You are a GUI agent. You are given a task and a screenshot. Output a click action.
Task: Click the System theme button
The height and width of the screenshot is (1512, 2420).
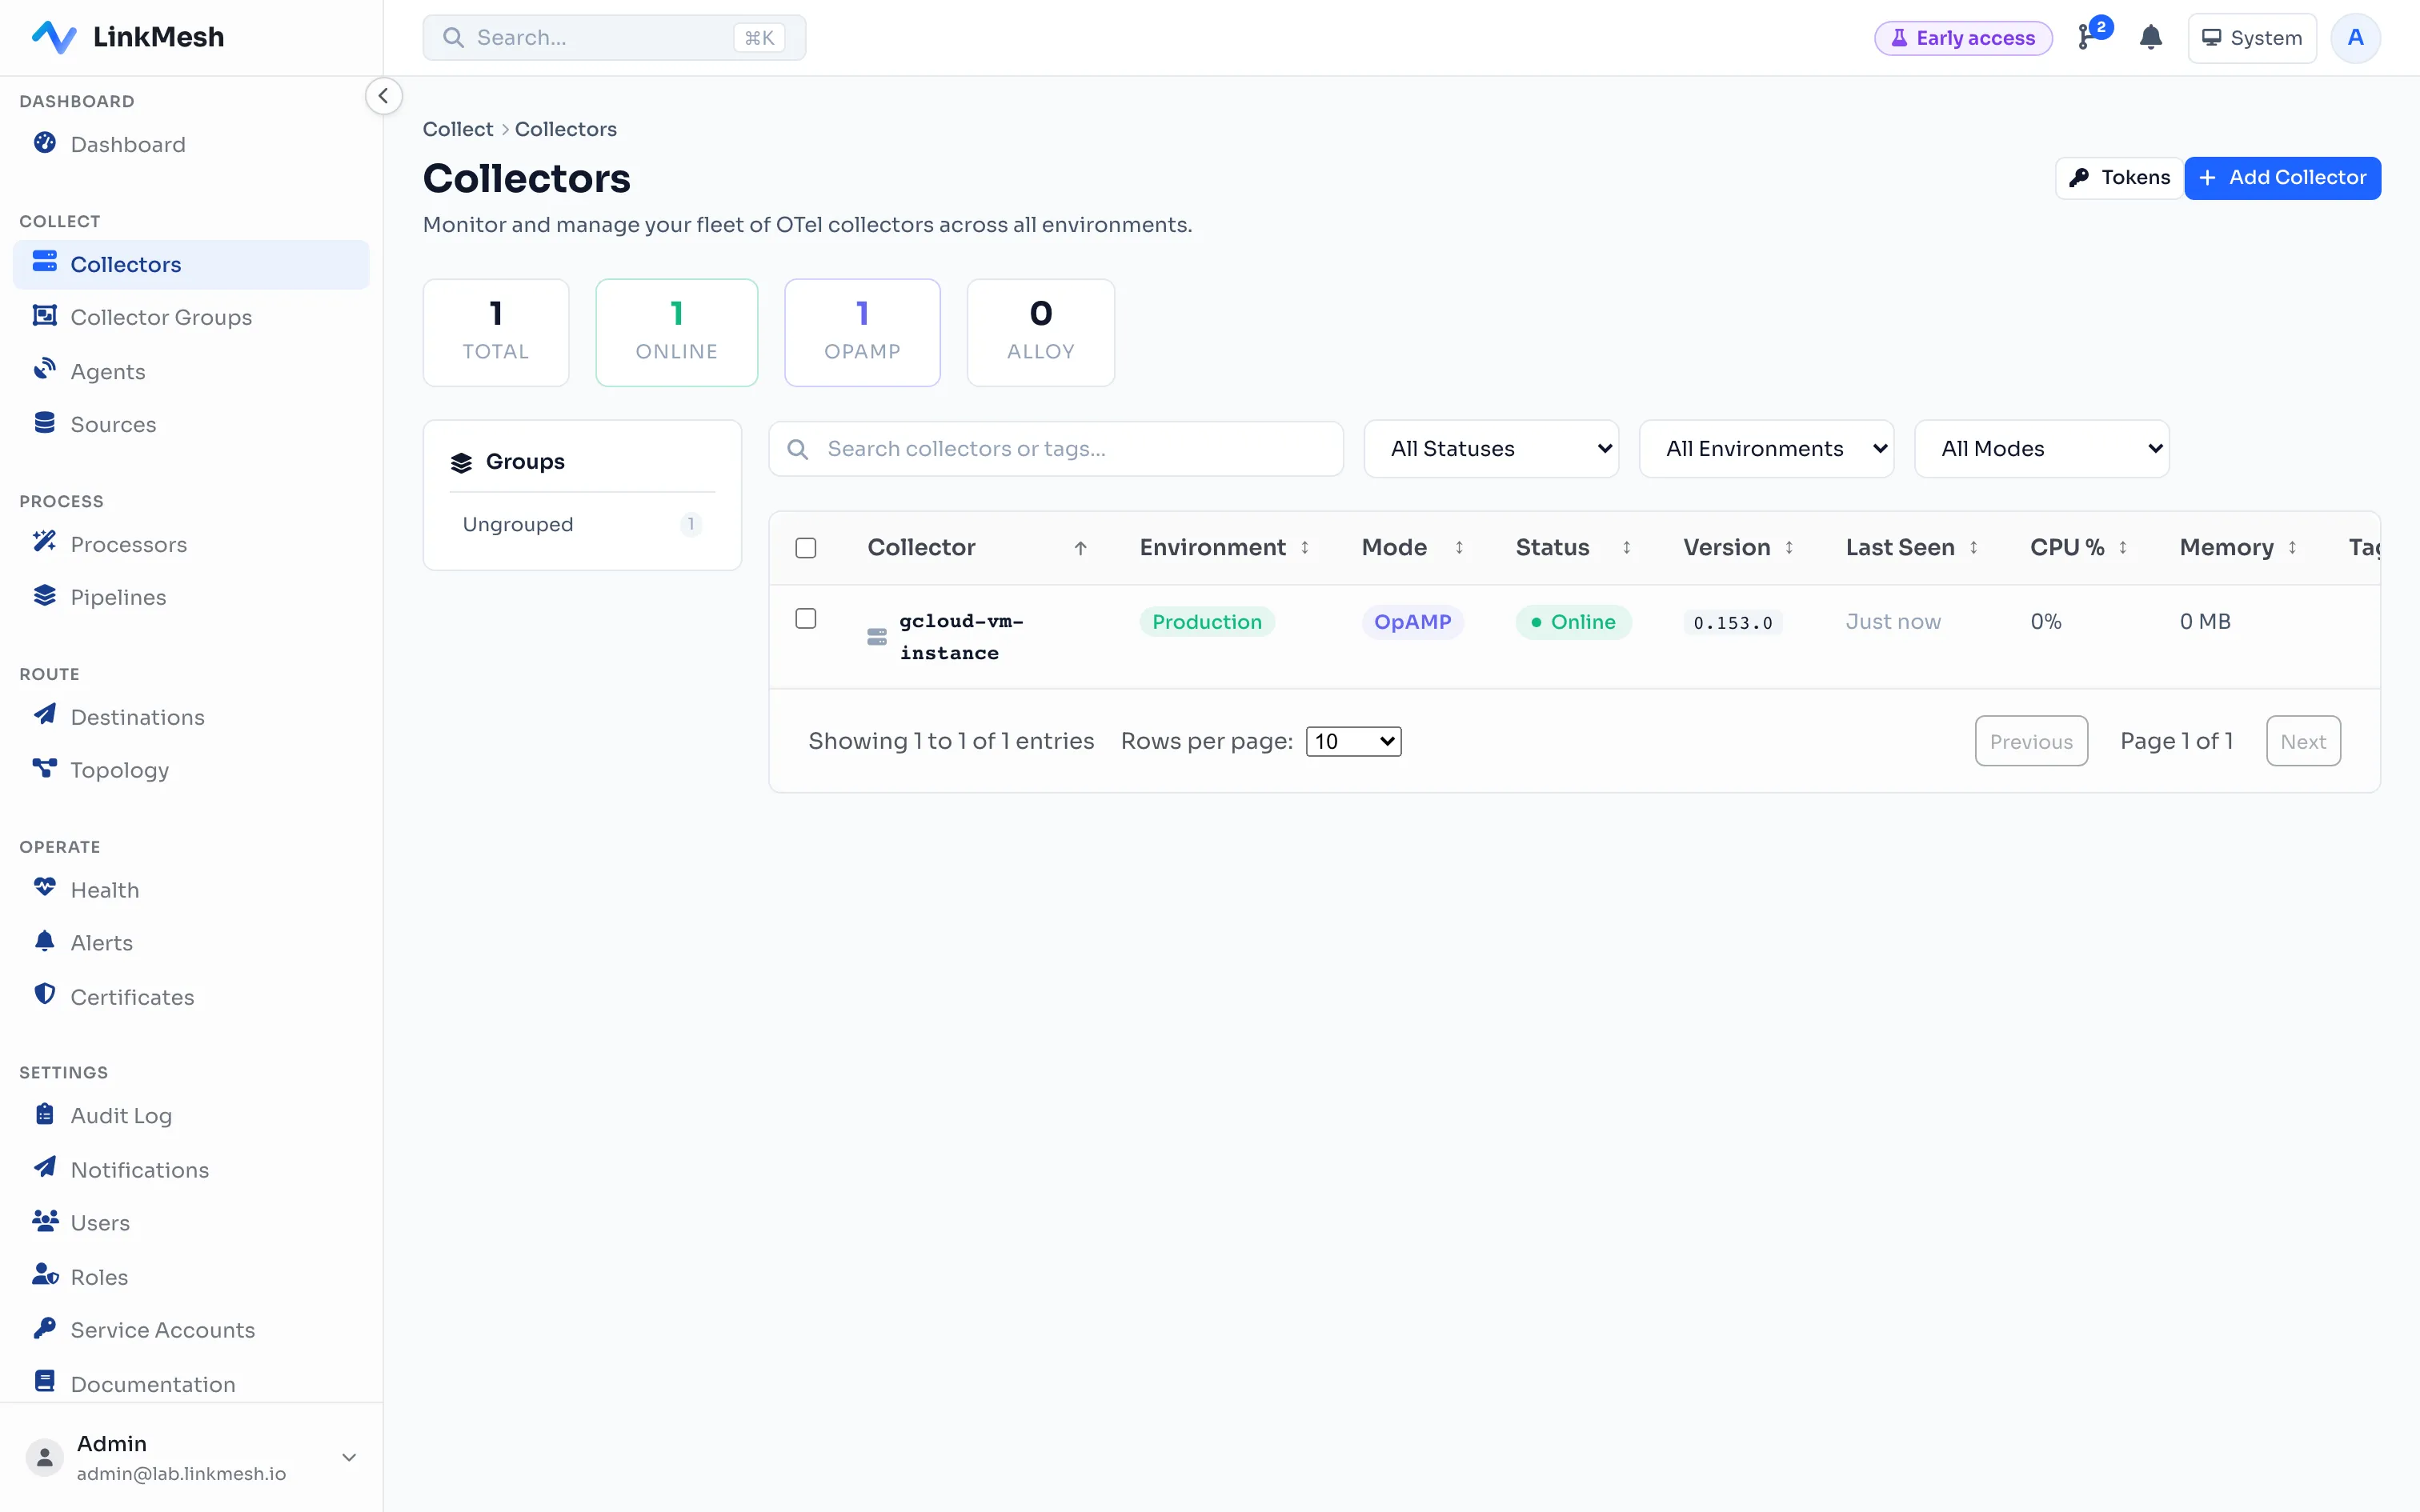click(2252, 38)
